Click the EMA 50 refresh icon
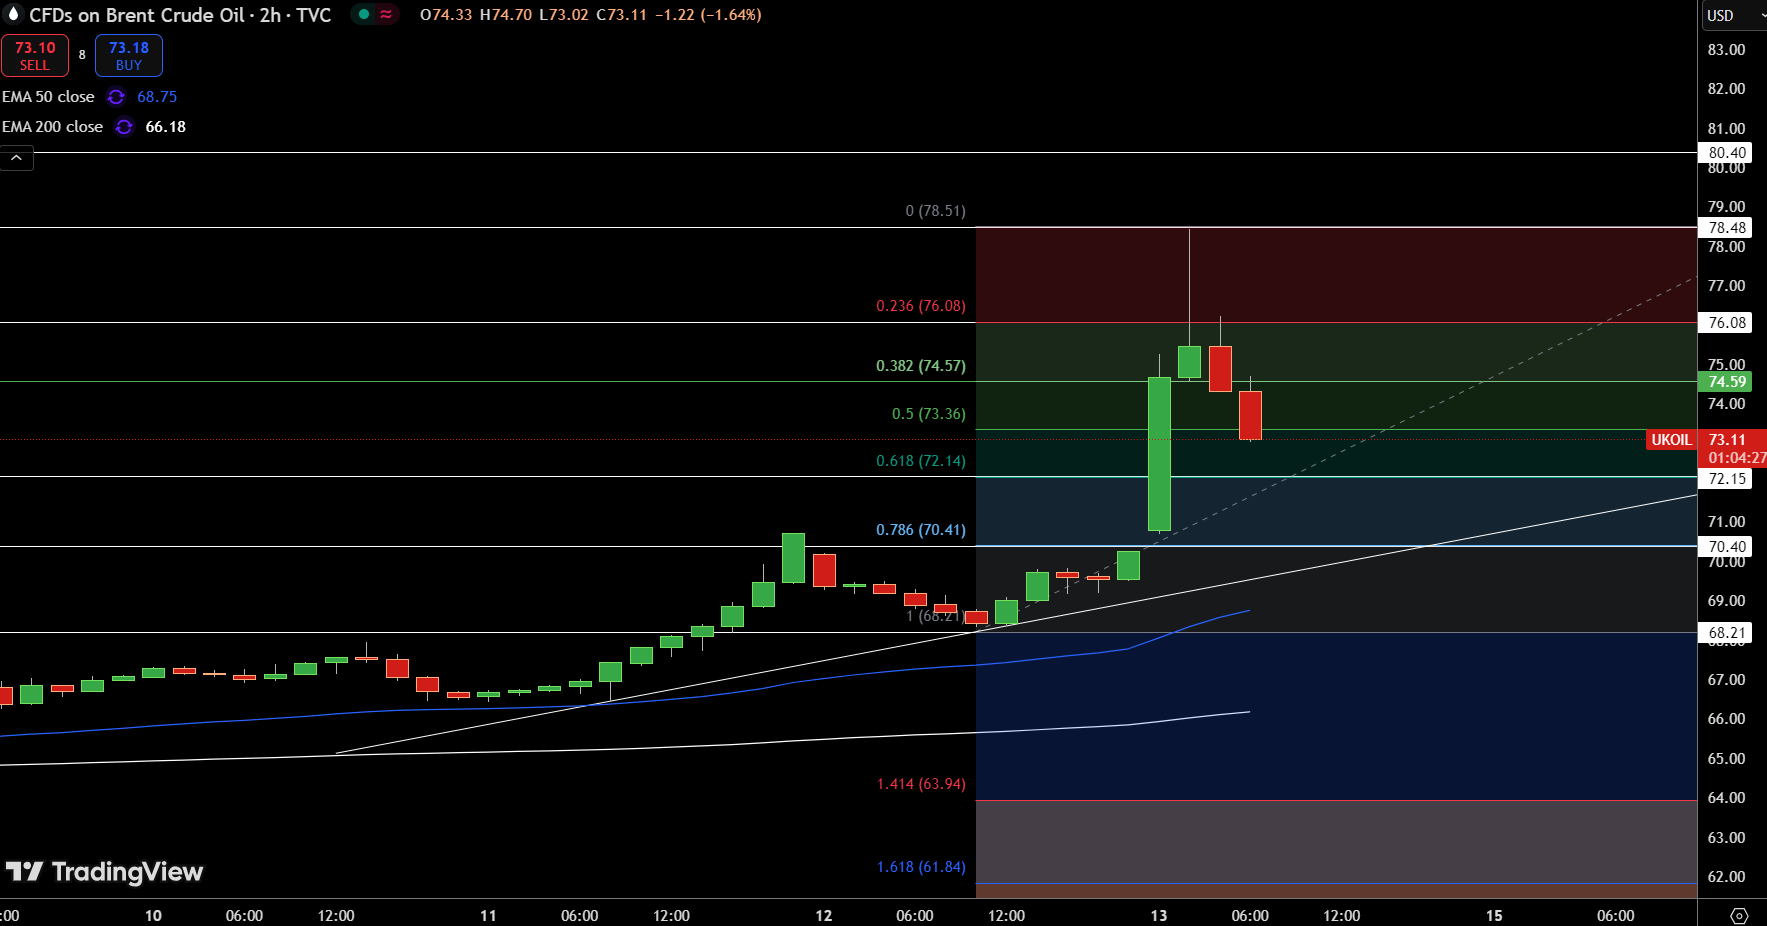Screen dimensions: 1767x926 pos(116,97)
